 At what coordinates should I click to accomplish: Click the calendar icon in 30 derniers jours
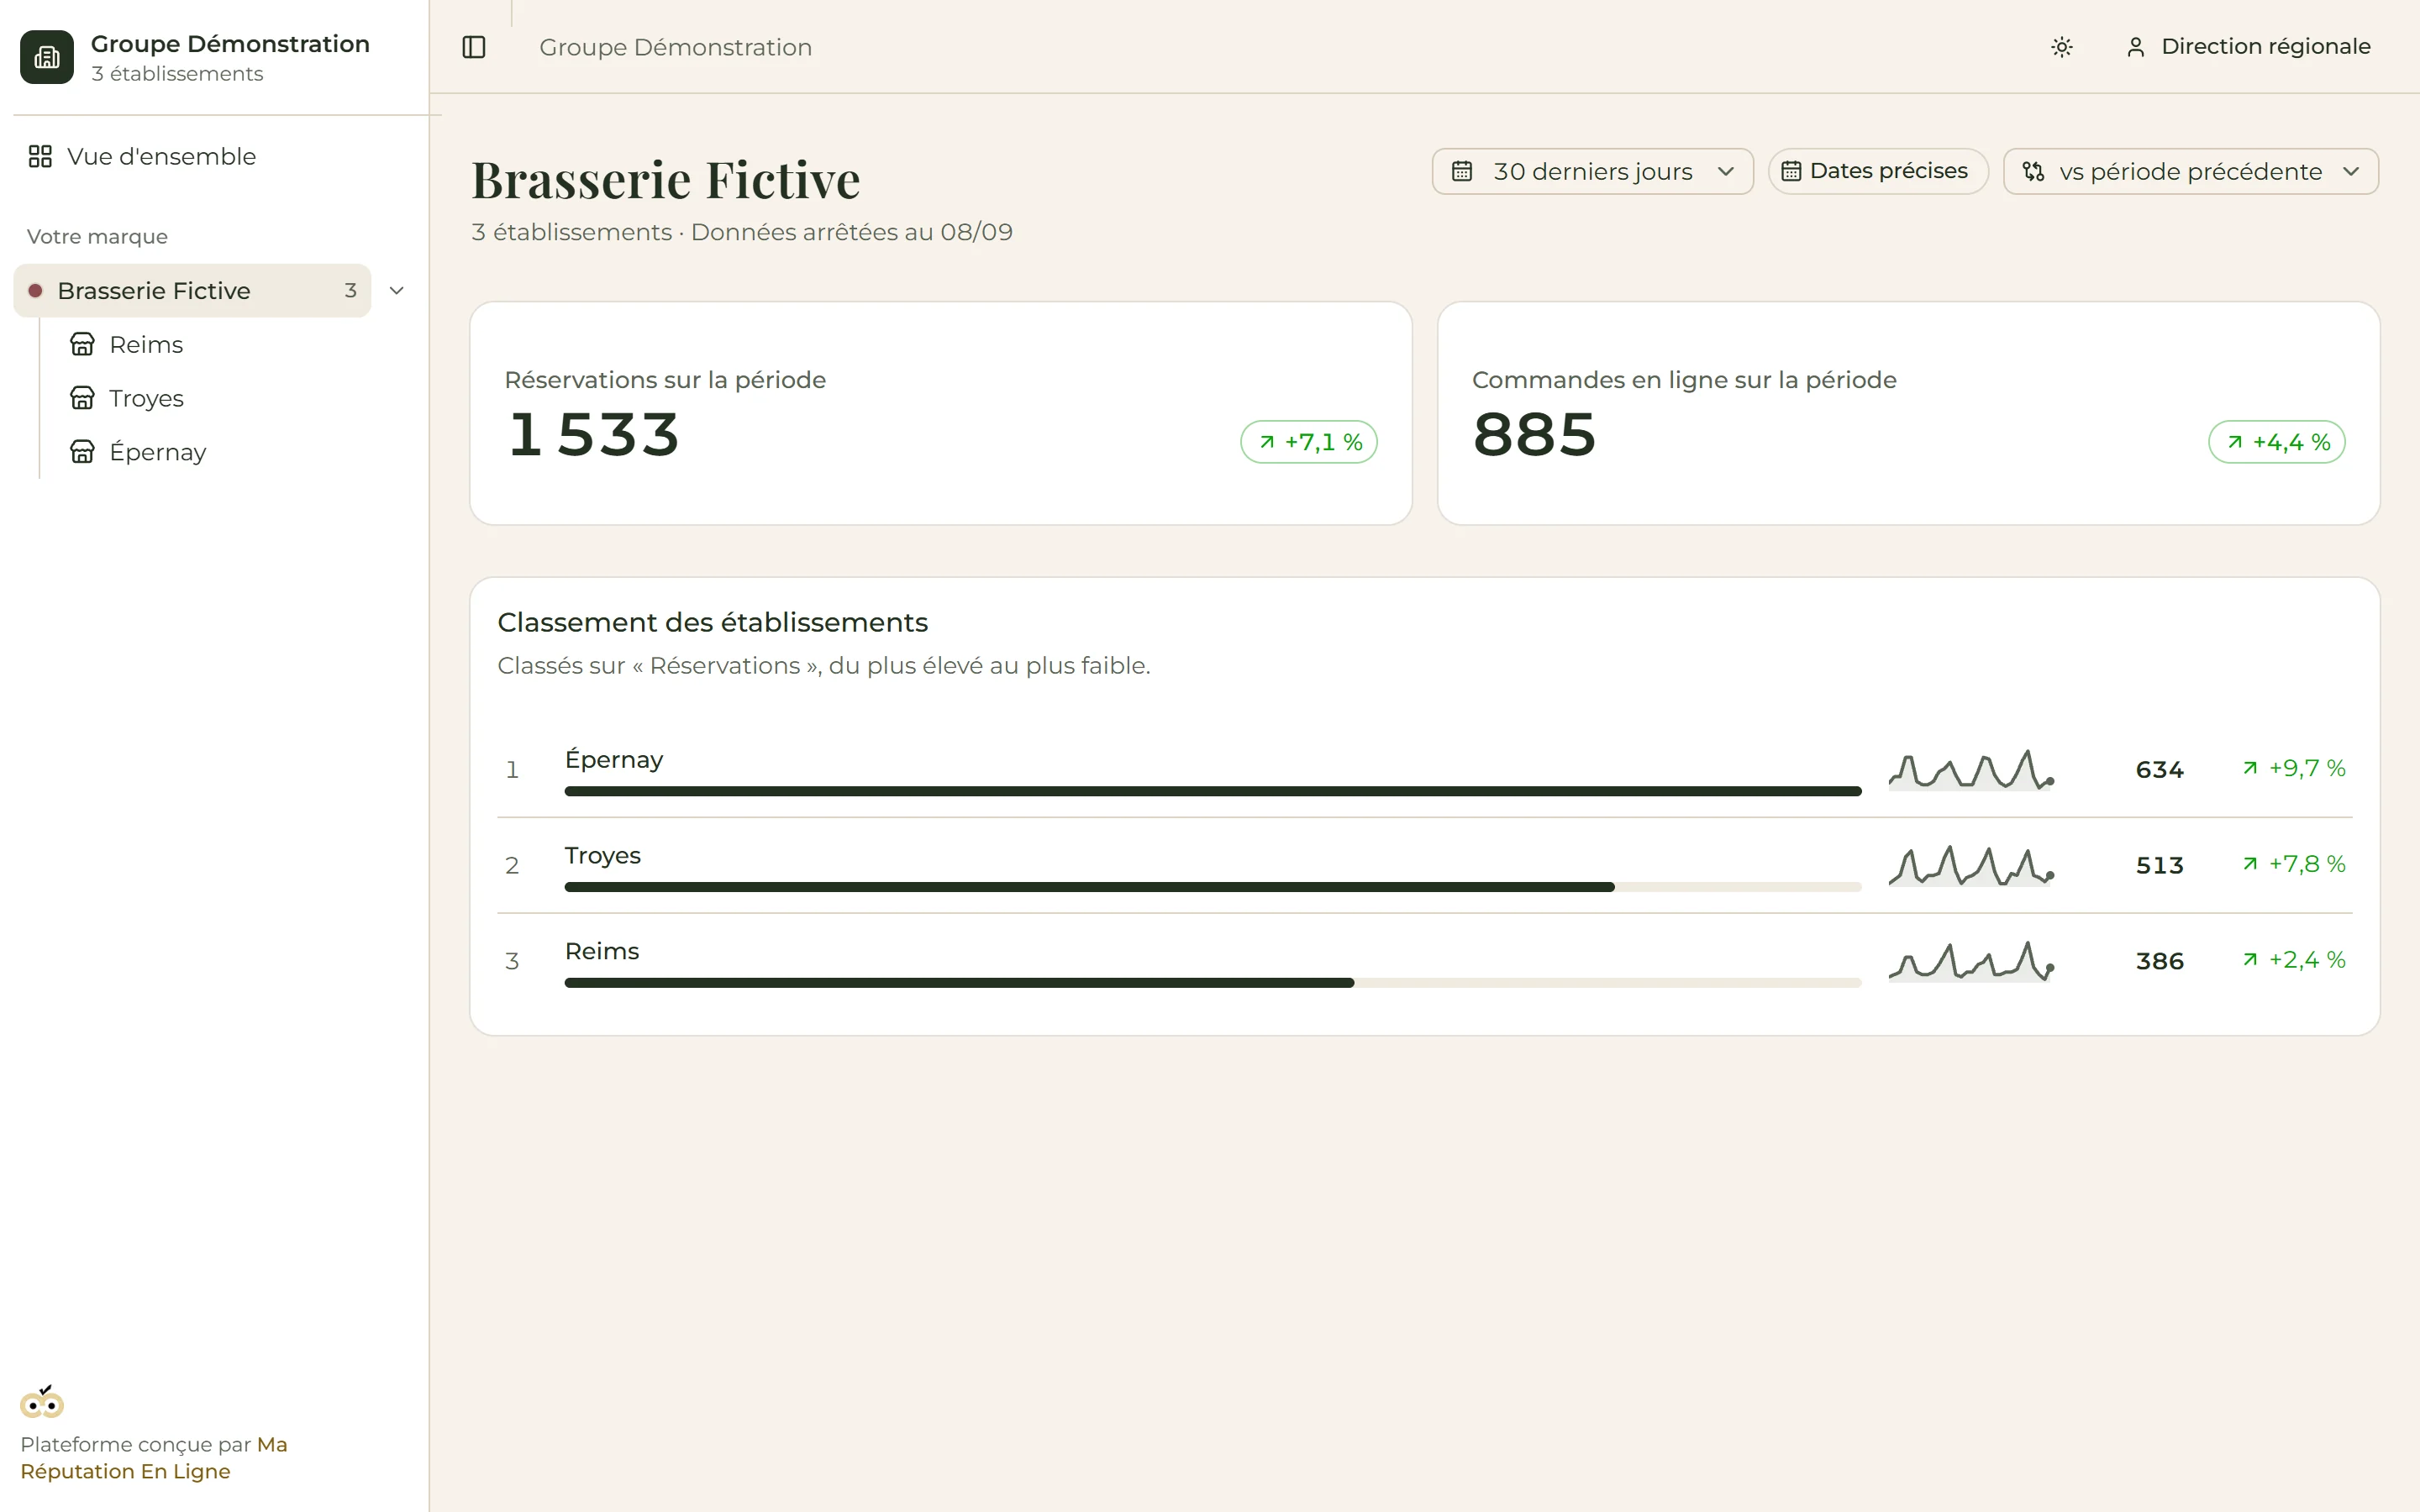tap(1462, 172)
